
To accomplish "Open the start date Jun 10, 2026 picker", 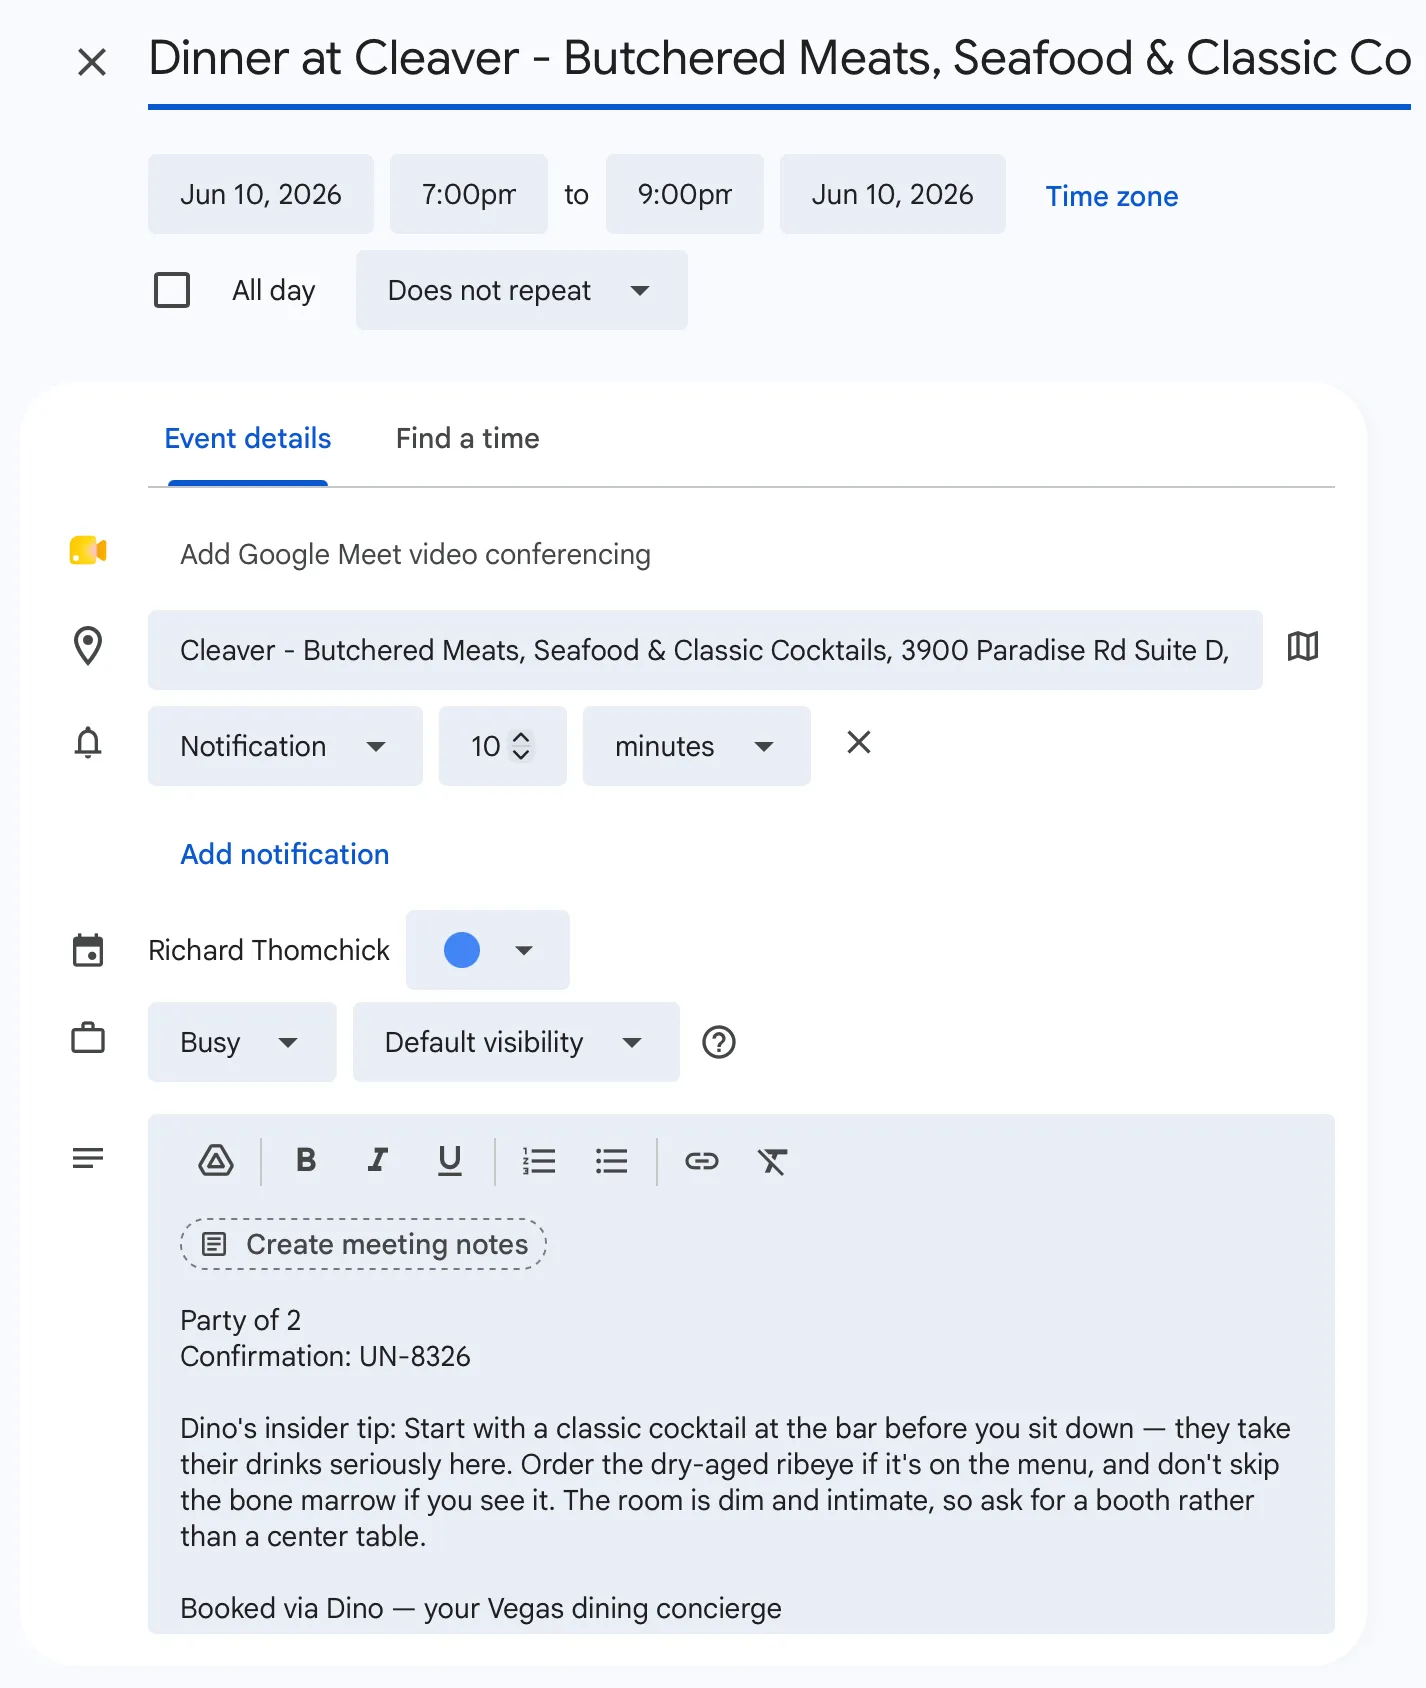I will tap(261, 194).
